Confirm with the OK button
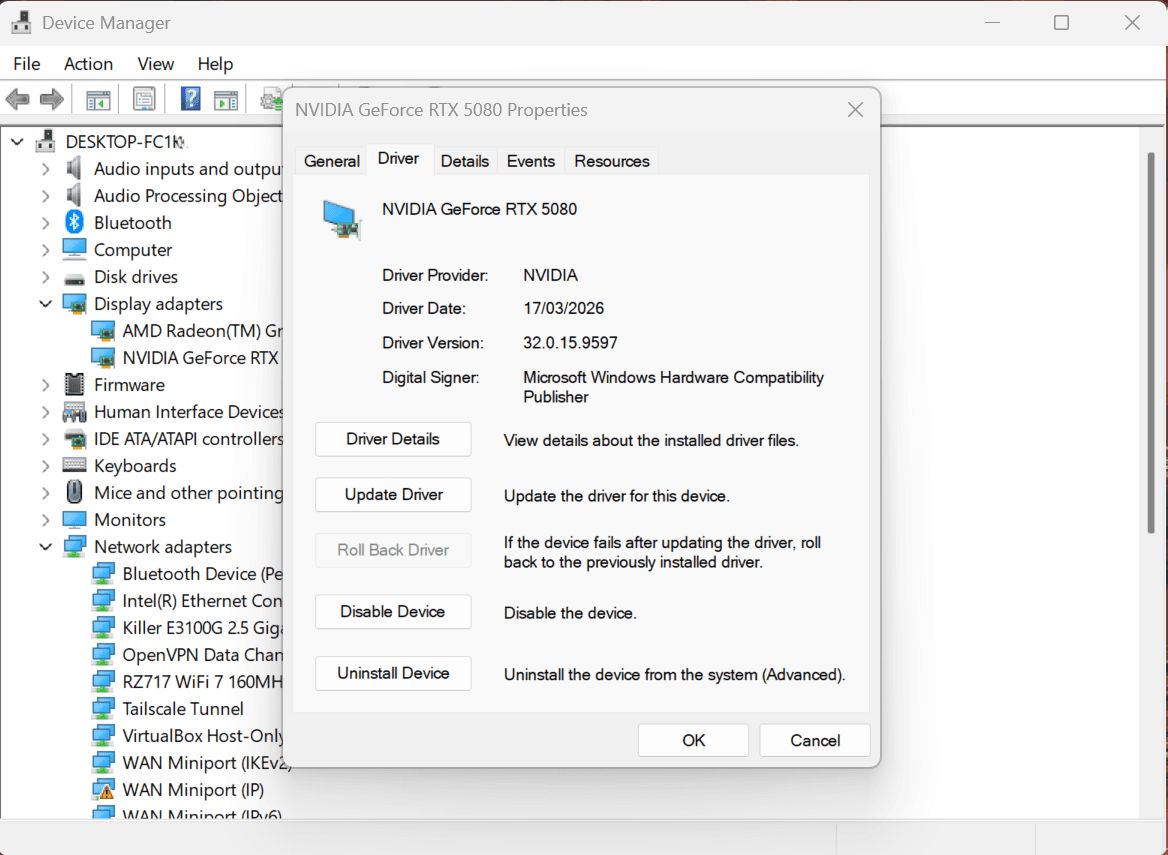 694,740
